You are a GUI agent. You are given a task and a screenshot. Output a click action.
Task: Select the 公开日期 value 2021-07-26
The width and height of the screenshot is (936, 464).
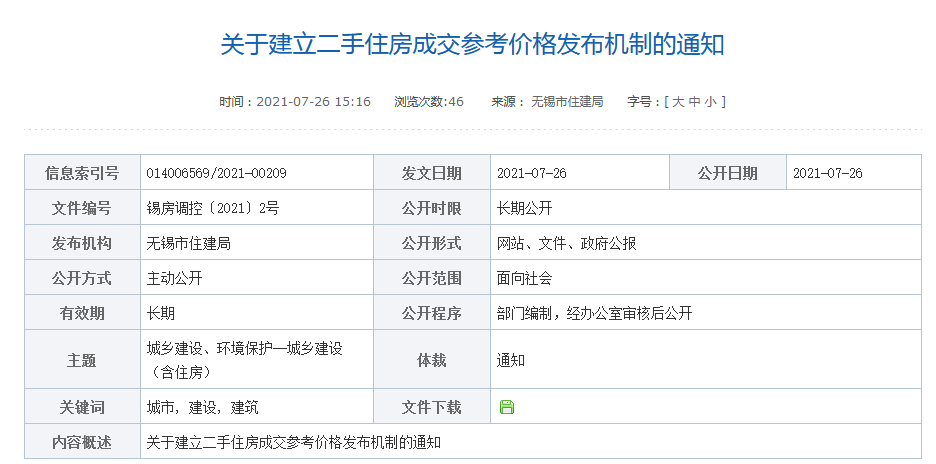pyautogui.click(x=828, y=173)
